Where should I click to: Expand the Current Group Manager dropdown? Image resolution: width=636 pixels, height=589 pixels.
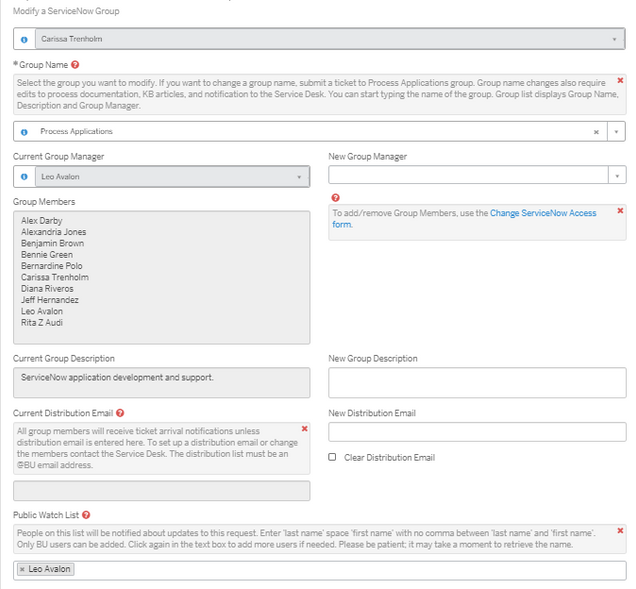point(299,177)
